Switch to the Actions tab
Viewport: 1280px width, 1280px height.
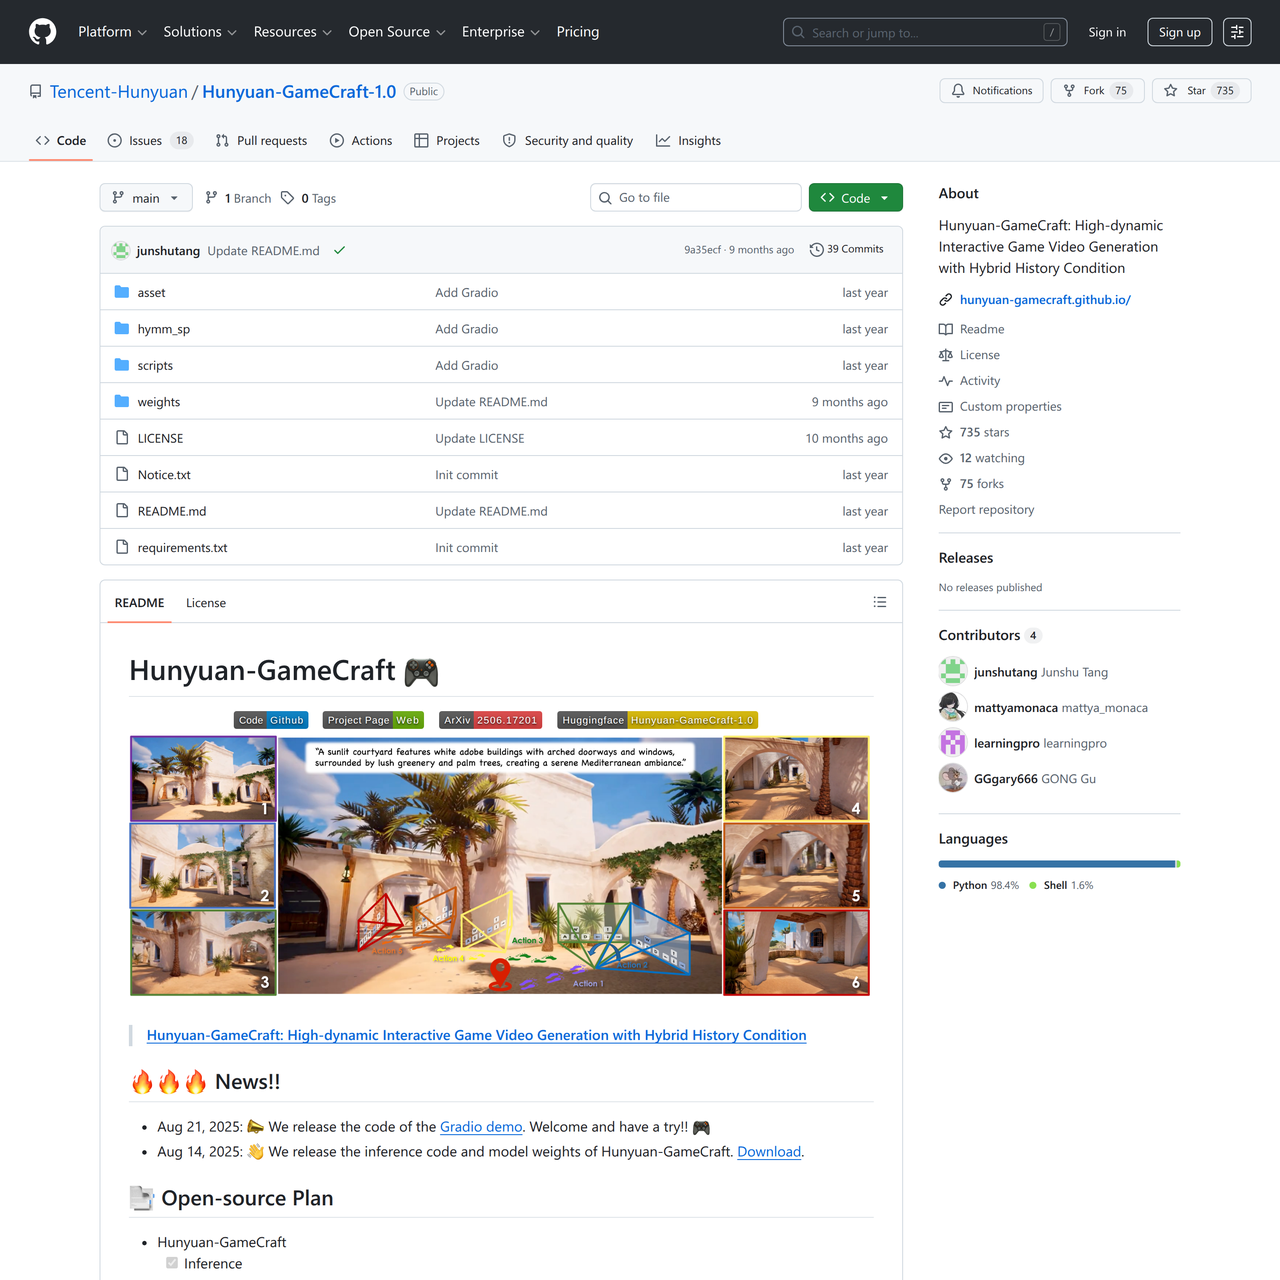[361, 141]
